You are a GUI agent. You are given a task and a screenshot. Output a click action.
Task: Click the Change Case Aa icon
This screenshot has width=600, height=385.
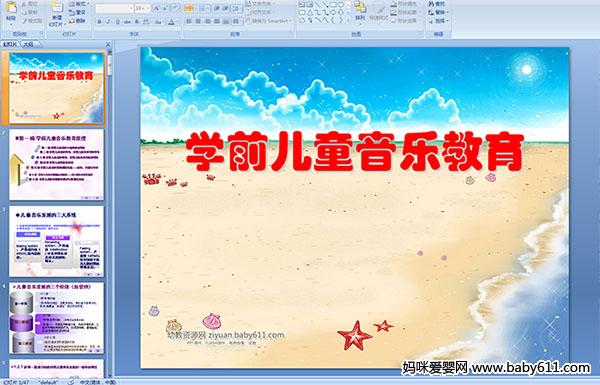158,22
